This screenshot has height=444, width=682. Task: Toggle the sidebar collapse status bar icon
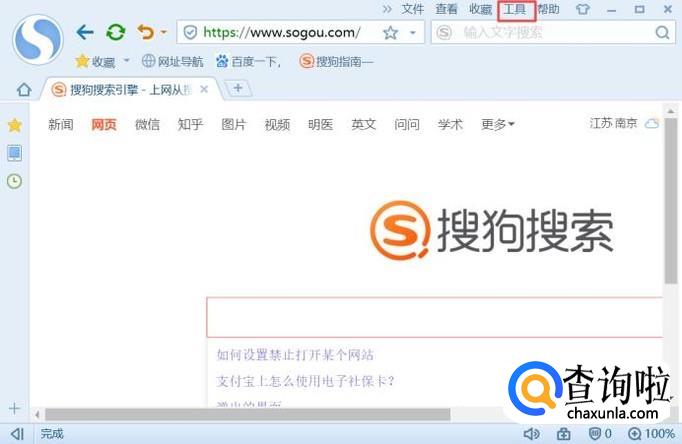tap(17, 434)
